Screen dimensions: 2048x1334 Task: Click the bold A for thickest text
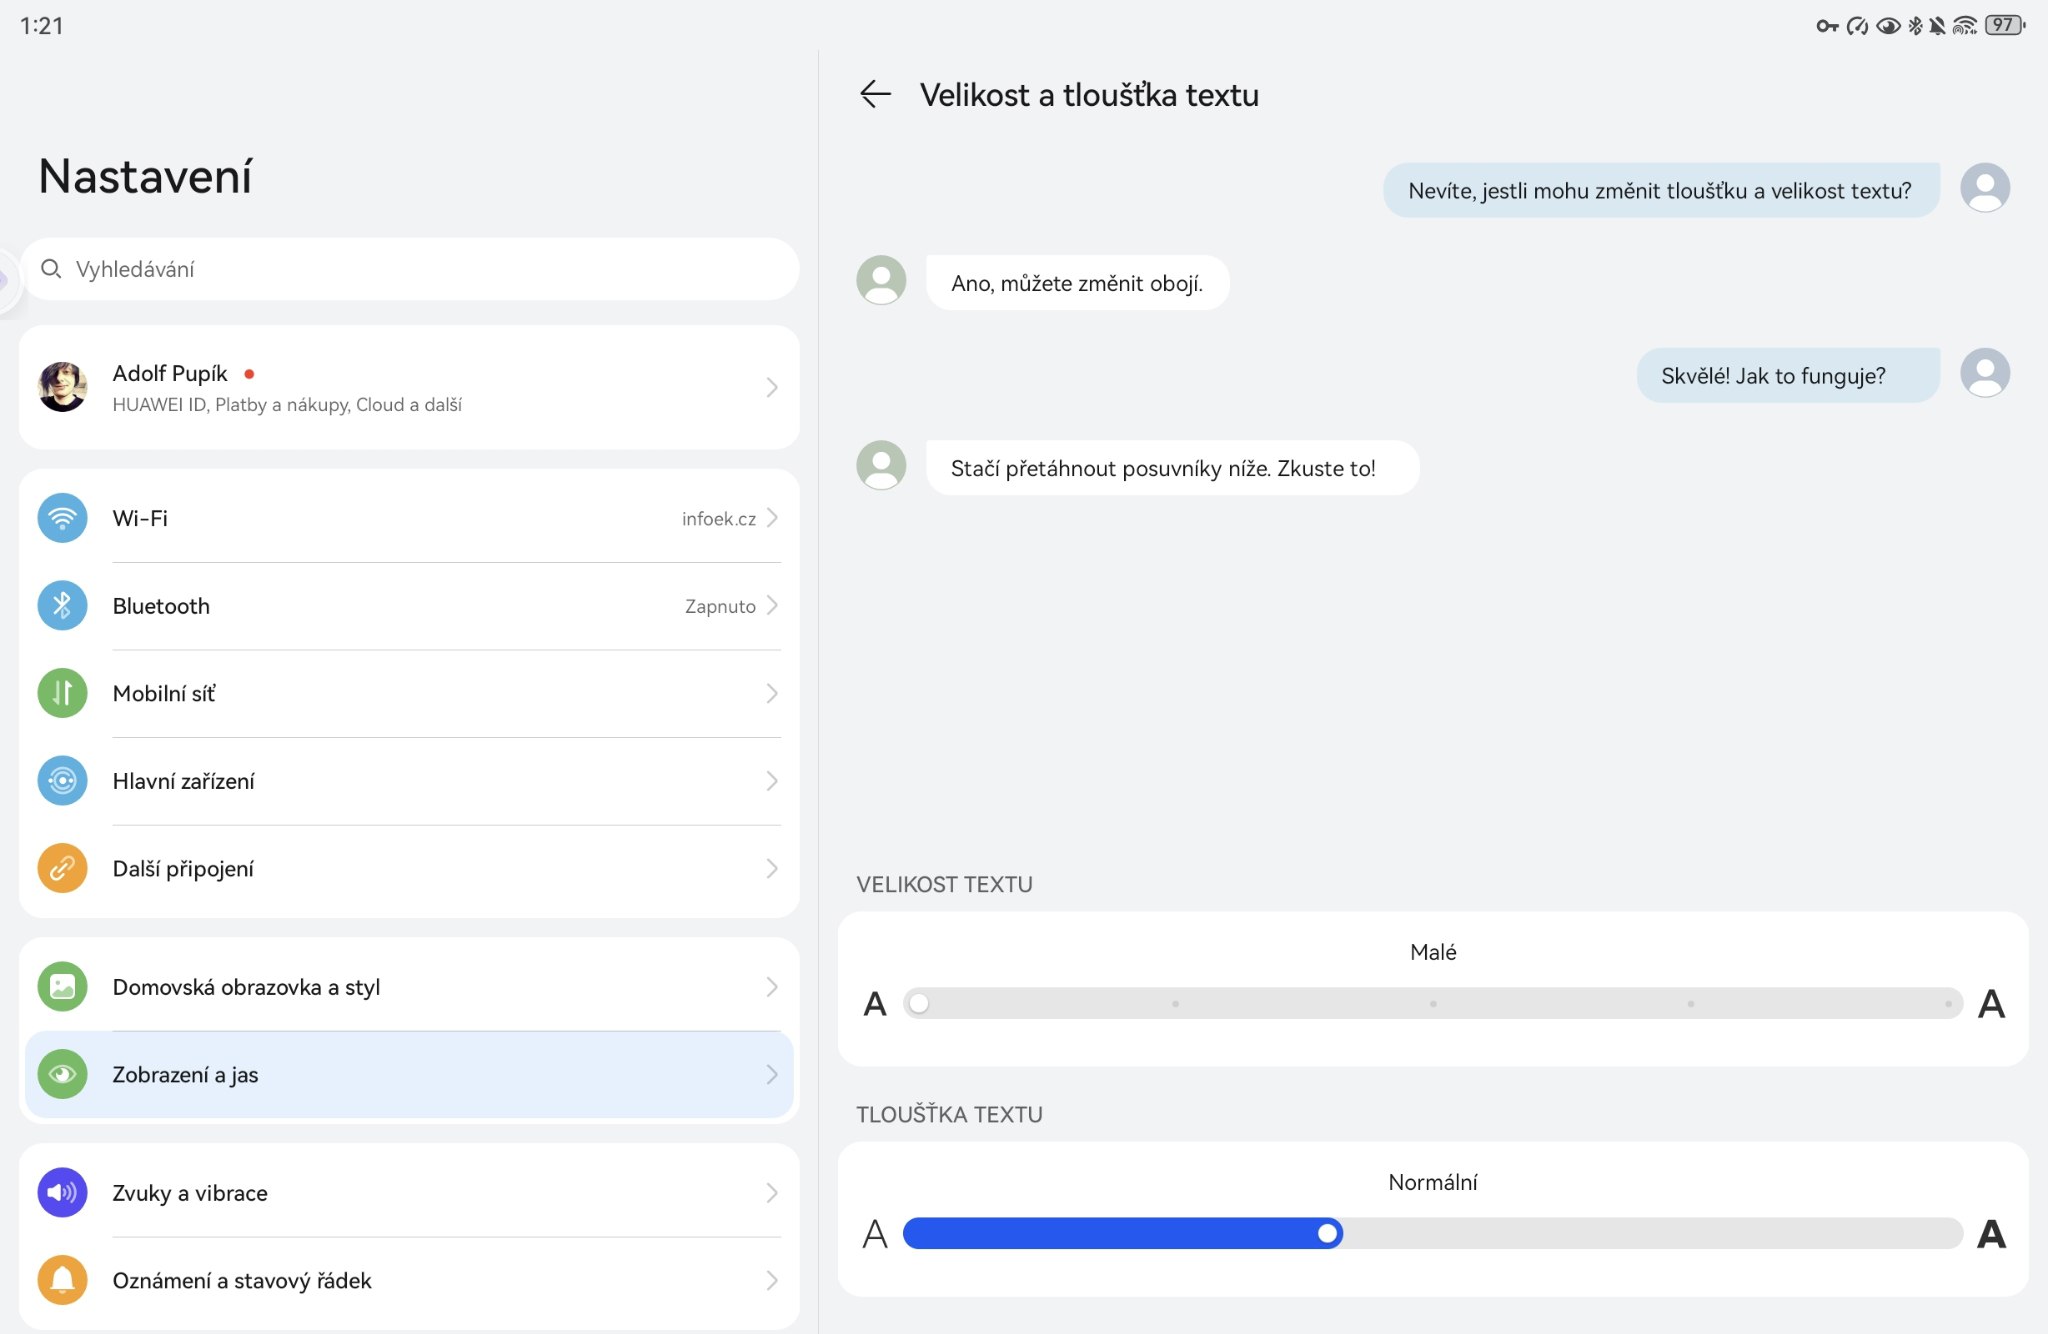tap(1991, 1234)
